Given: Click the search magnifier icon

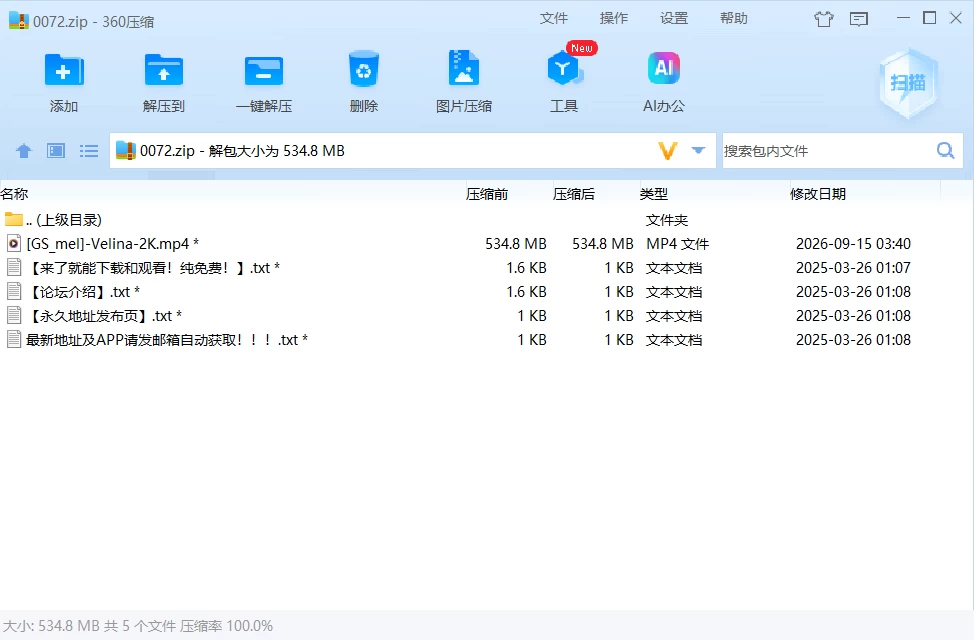Looking at the screenshot, I should click(x=945, y=150).
